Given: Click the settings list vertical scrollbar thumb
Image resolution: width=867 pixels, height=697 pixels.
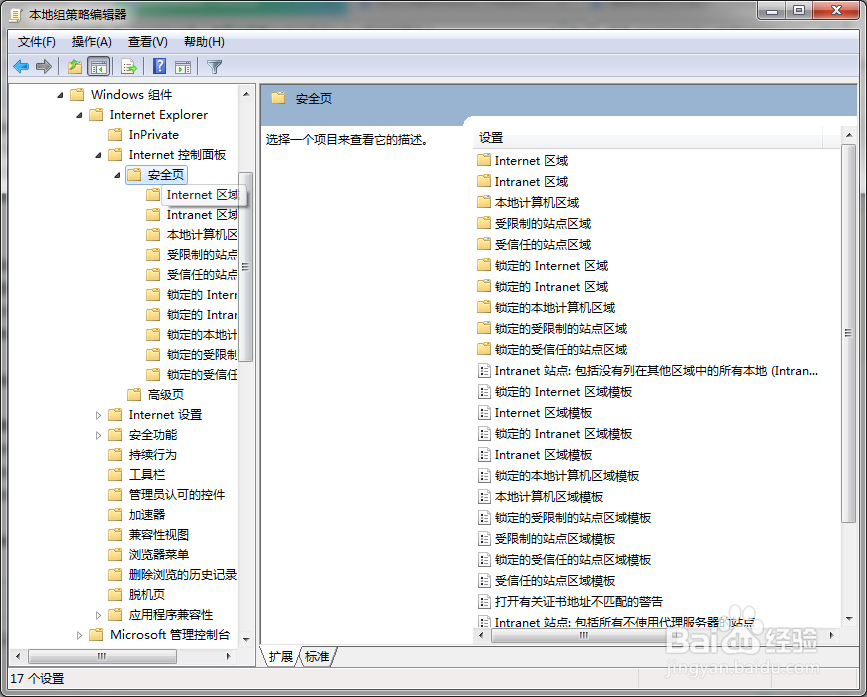Looking at the screenshot, I should click(848, 333).
